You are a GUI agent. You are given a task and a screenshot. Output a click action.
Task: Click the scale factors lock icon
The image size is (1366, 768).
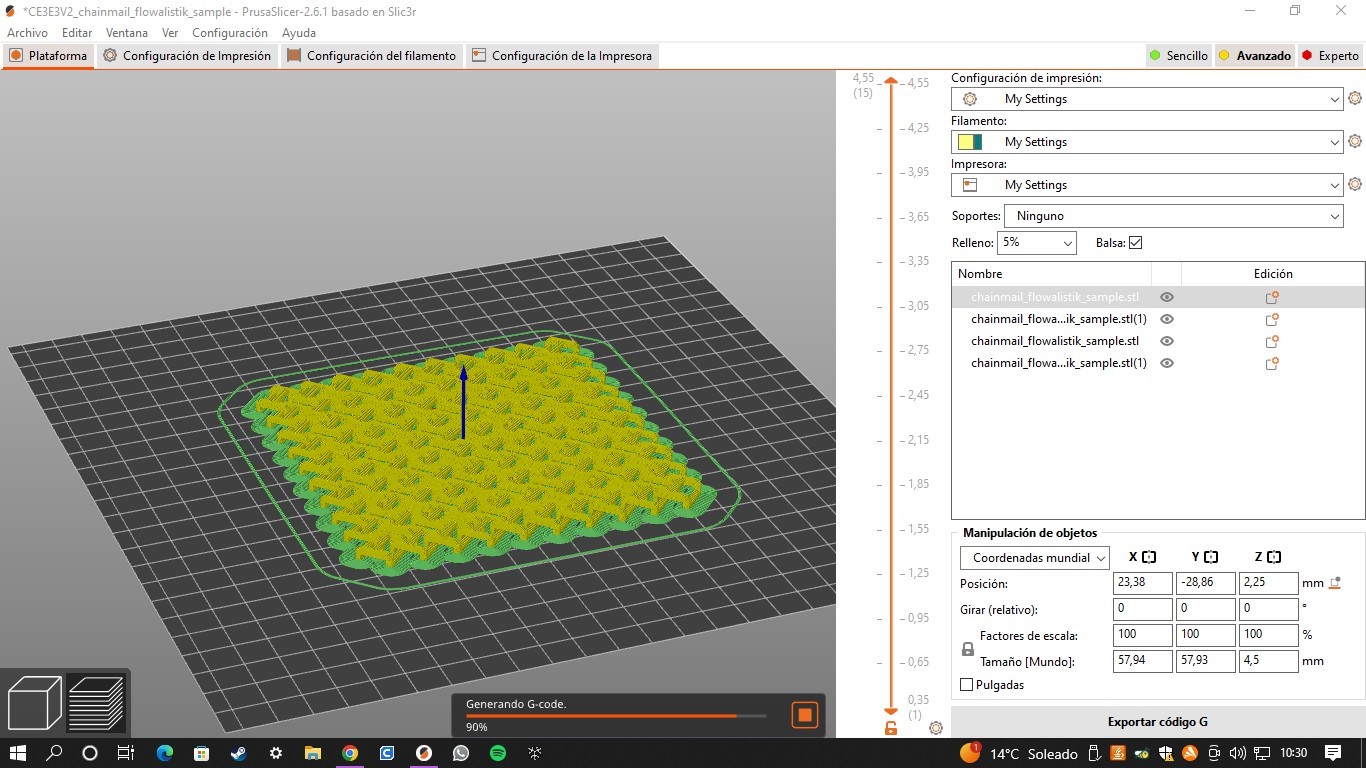[x=967, y=649]
